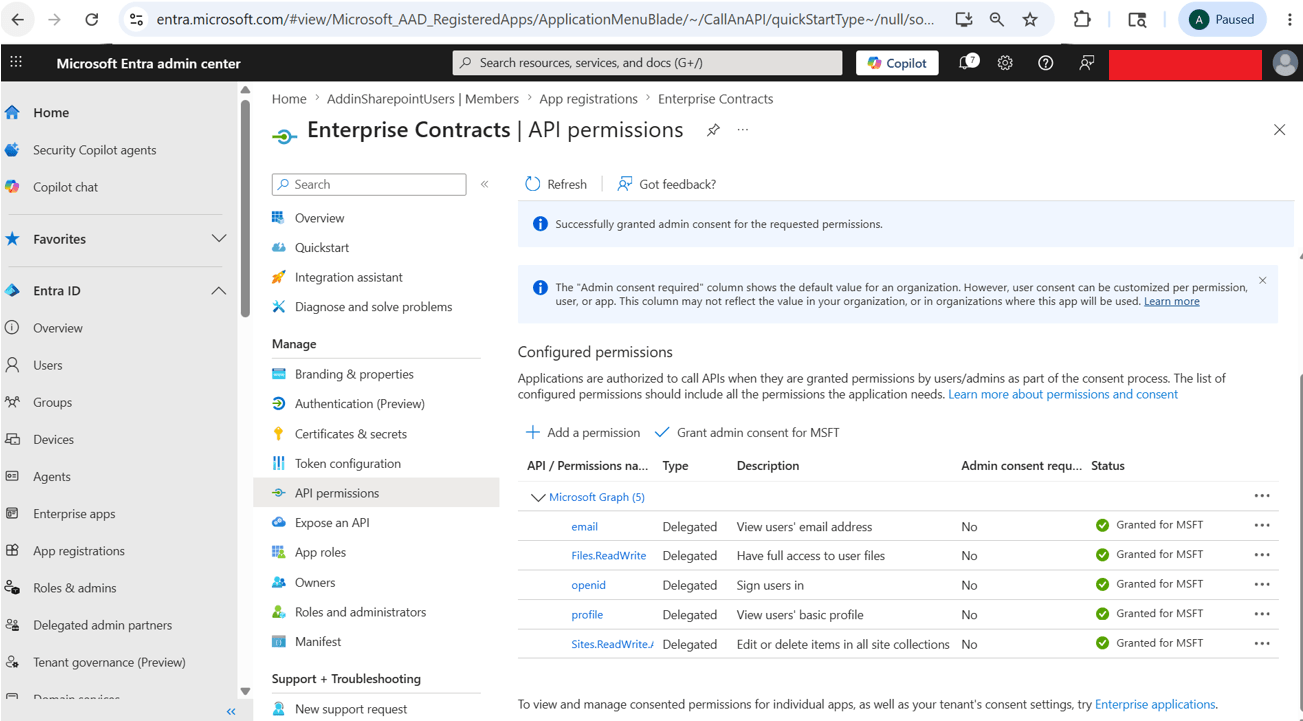
Task: Open New support request
Action: click(x=350, y=709)
